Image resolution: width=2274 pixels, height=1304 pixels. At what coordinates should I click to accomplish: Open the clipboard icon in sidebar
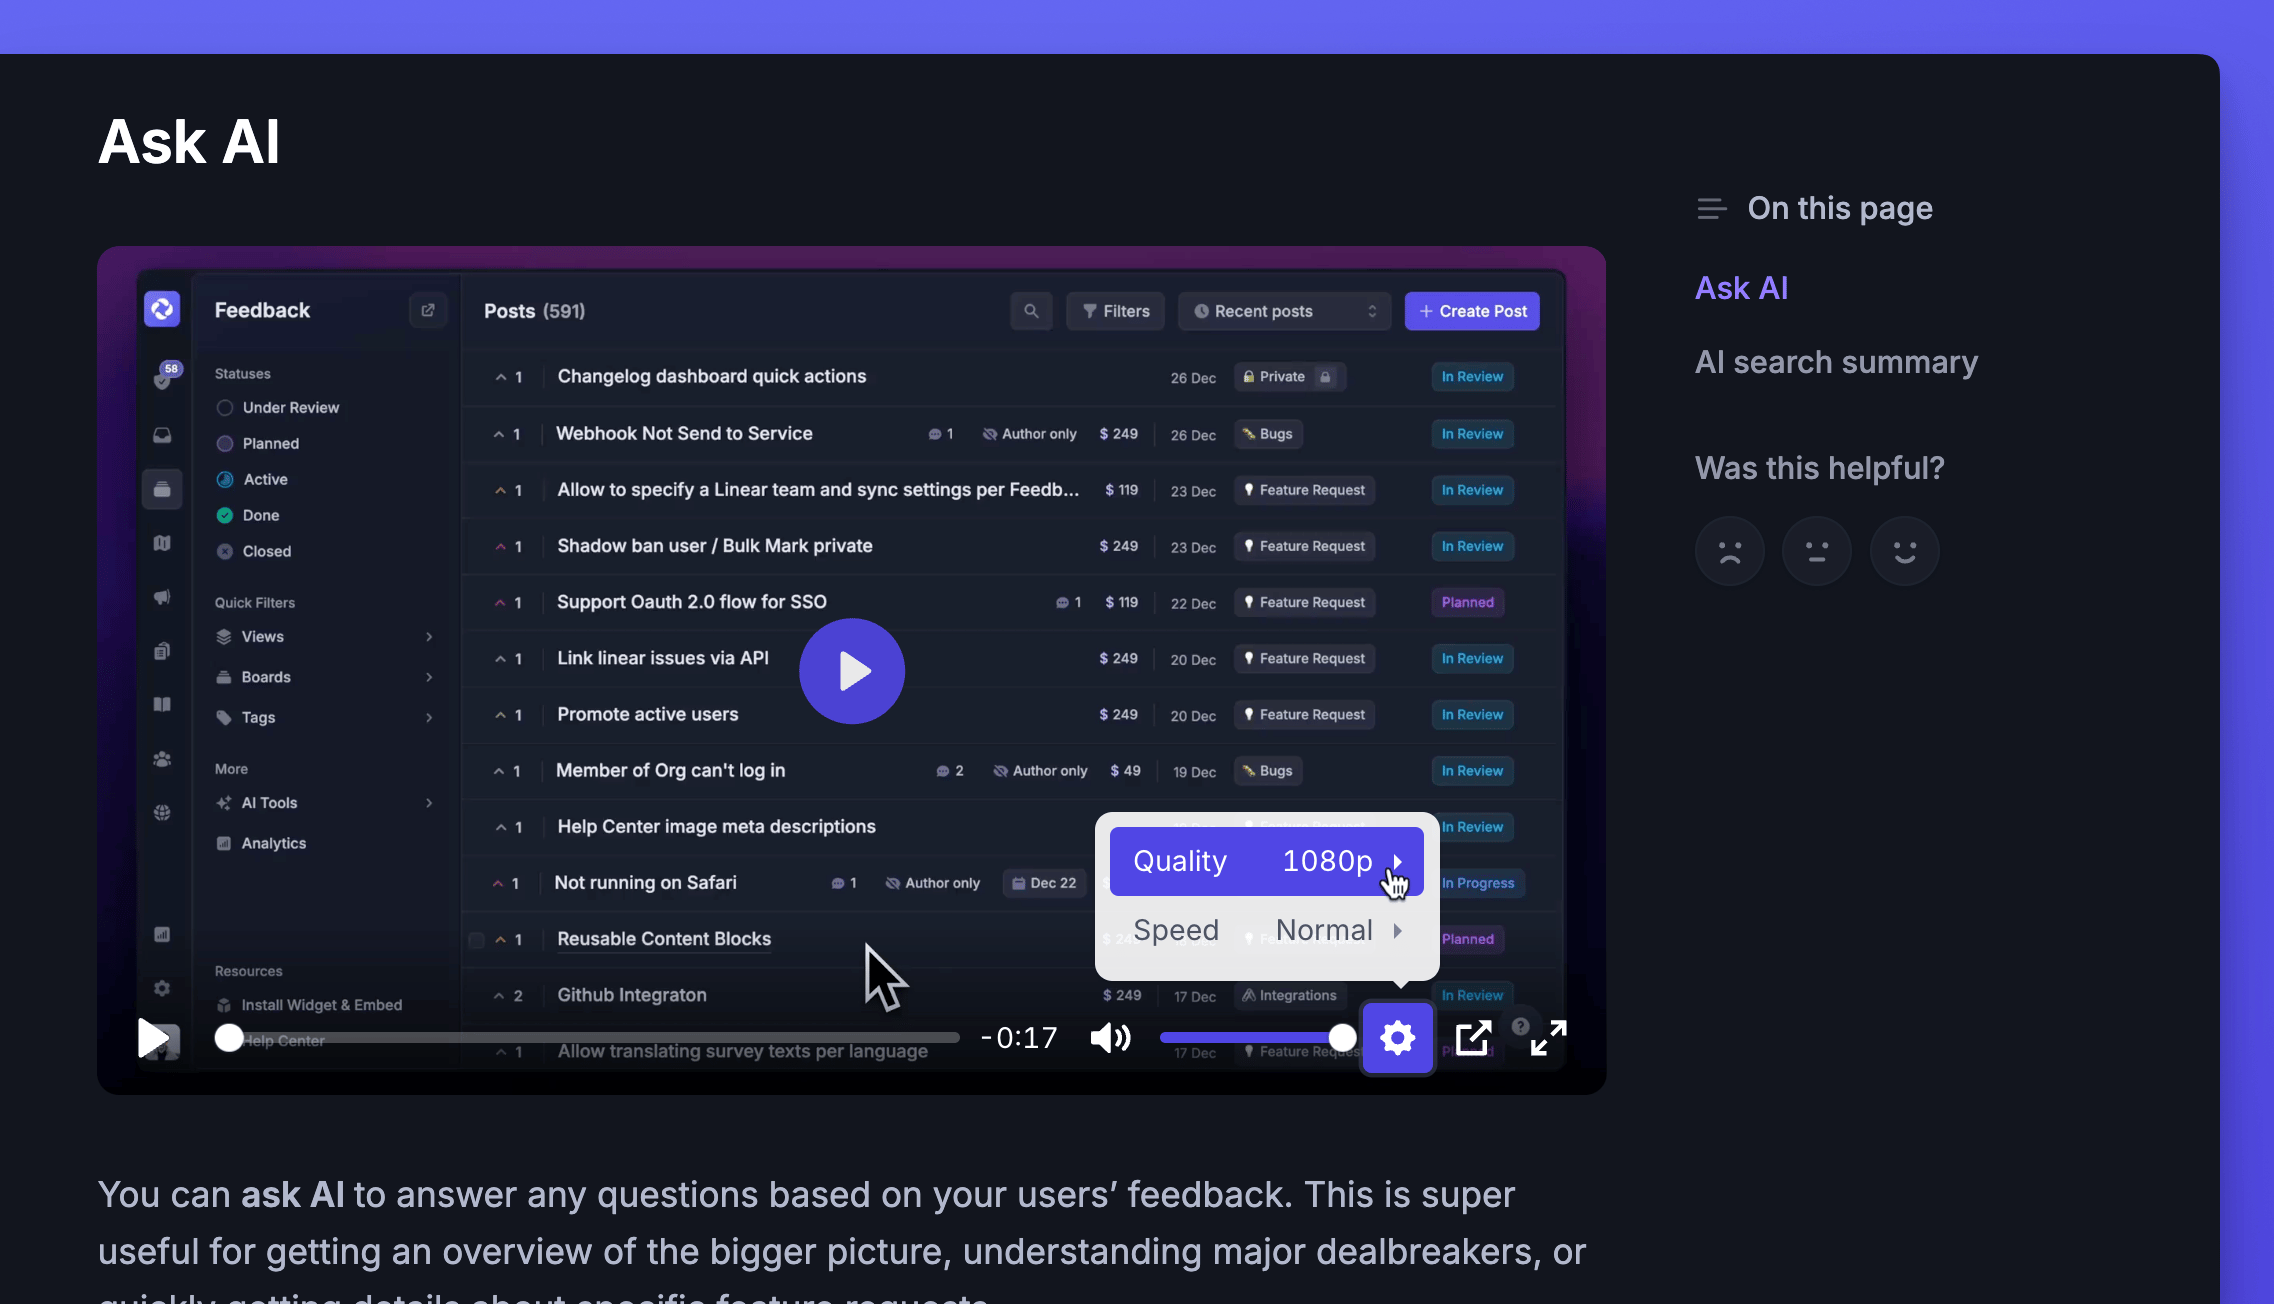click(x=162, y=651)
